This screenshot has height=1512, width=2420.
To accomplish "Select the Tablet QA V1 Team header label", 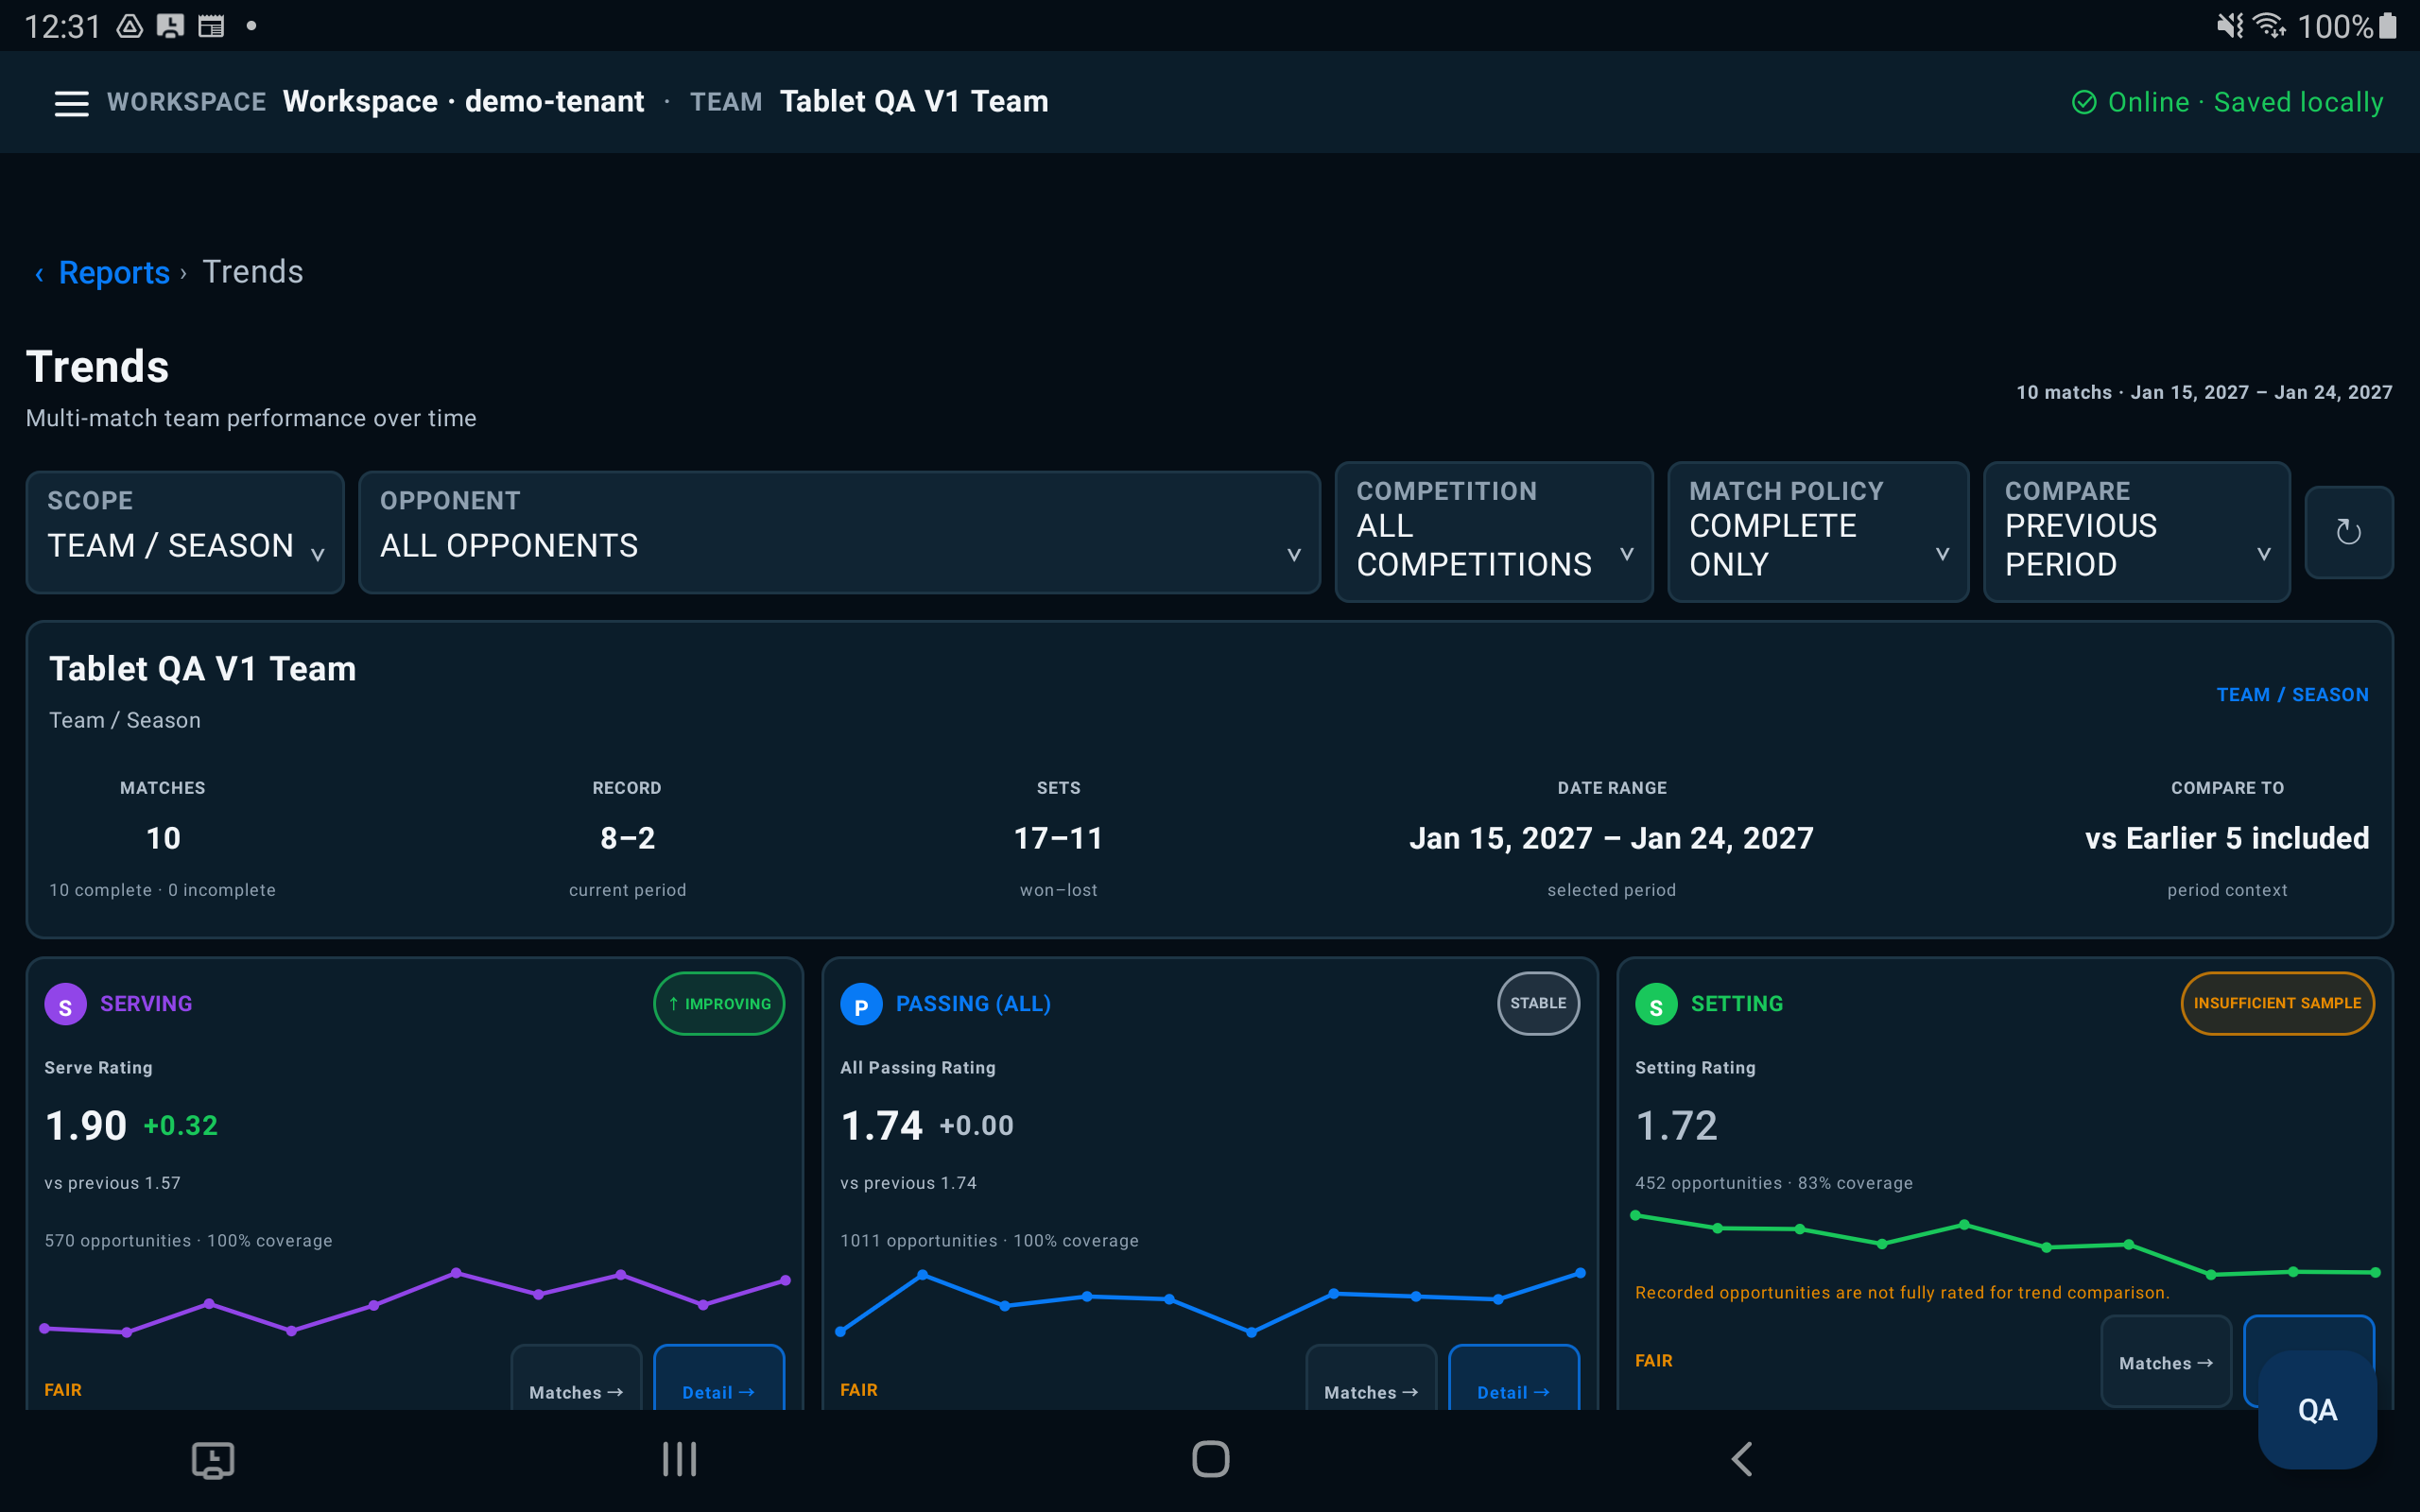I will pos(914,102).
